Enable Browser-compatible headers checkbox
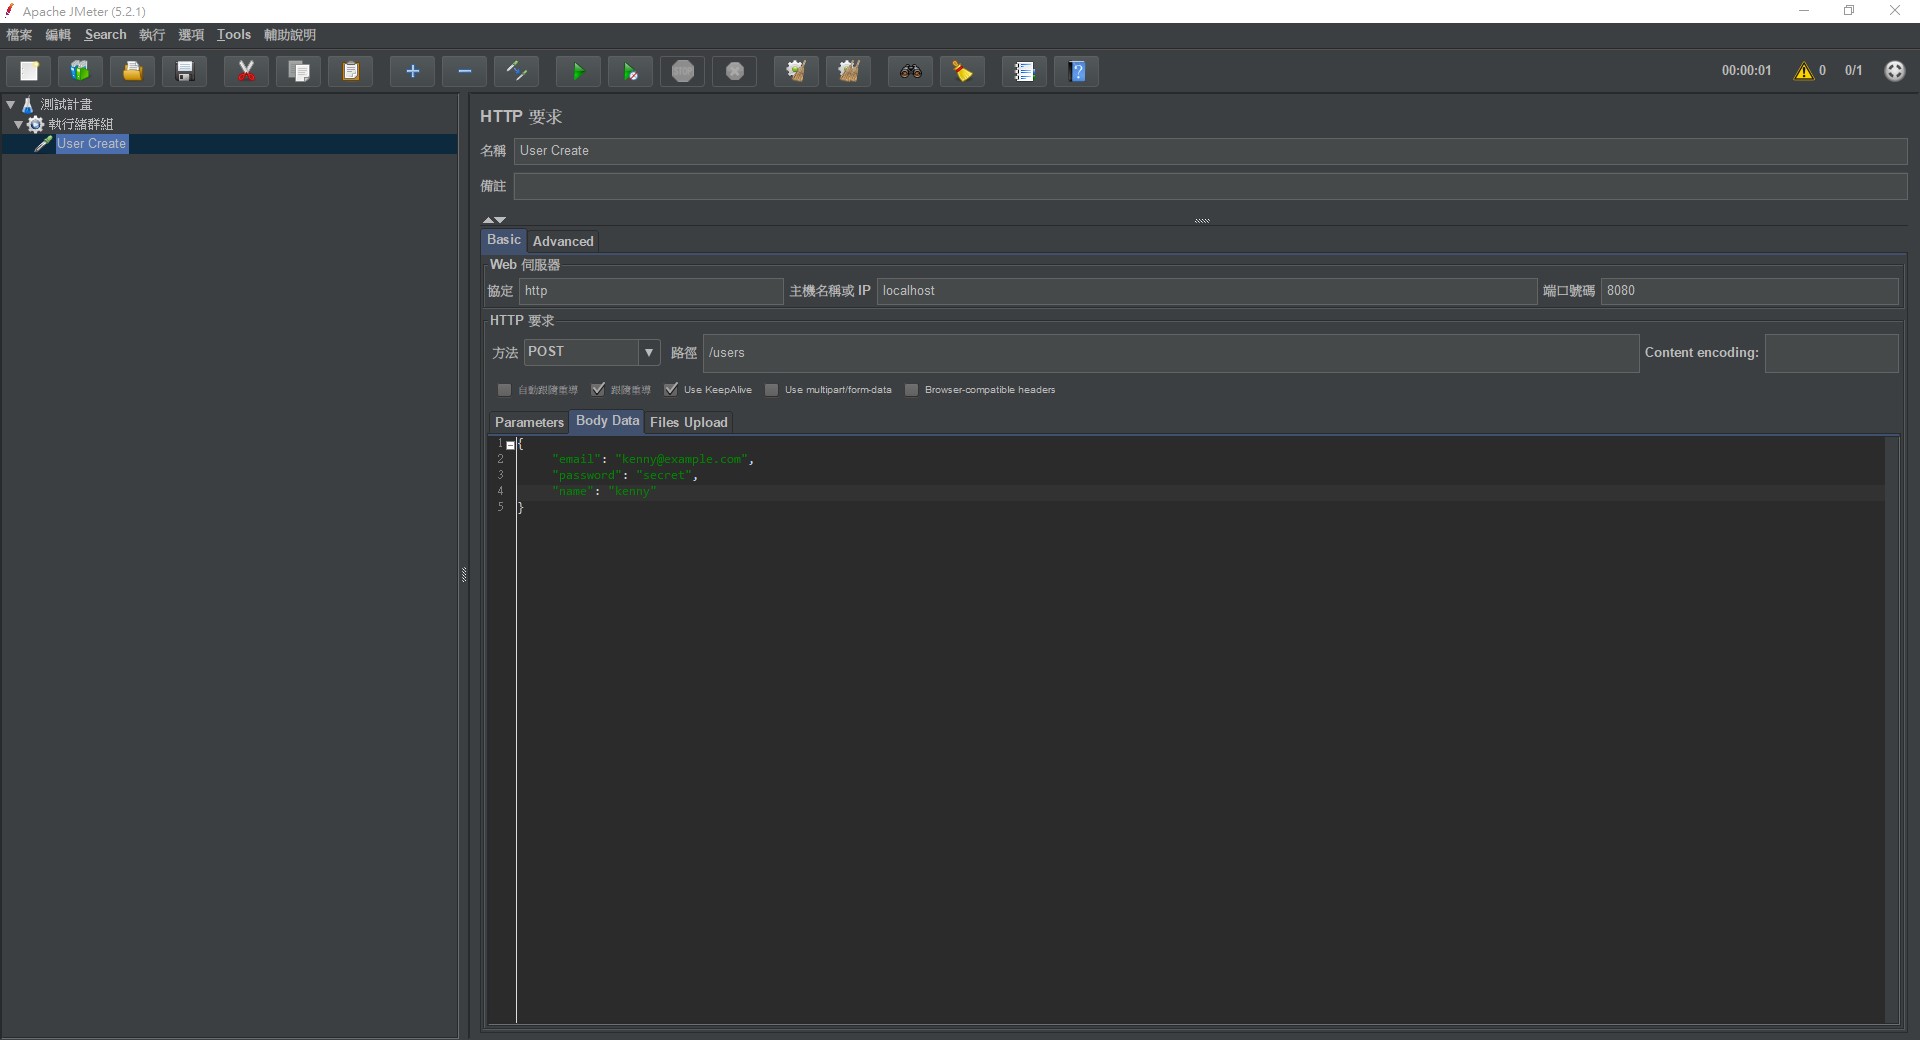Image resolution: width=1920 pixels, height=1040 pixels. pos(912,390)
